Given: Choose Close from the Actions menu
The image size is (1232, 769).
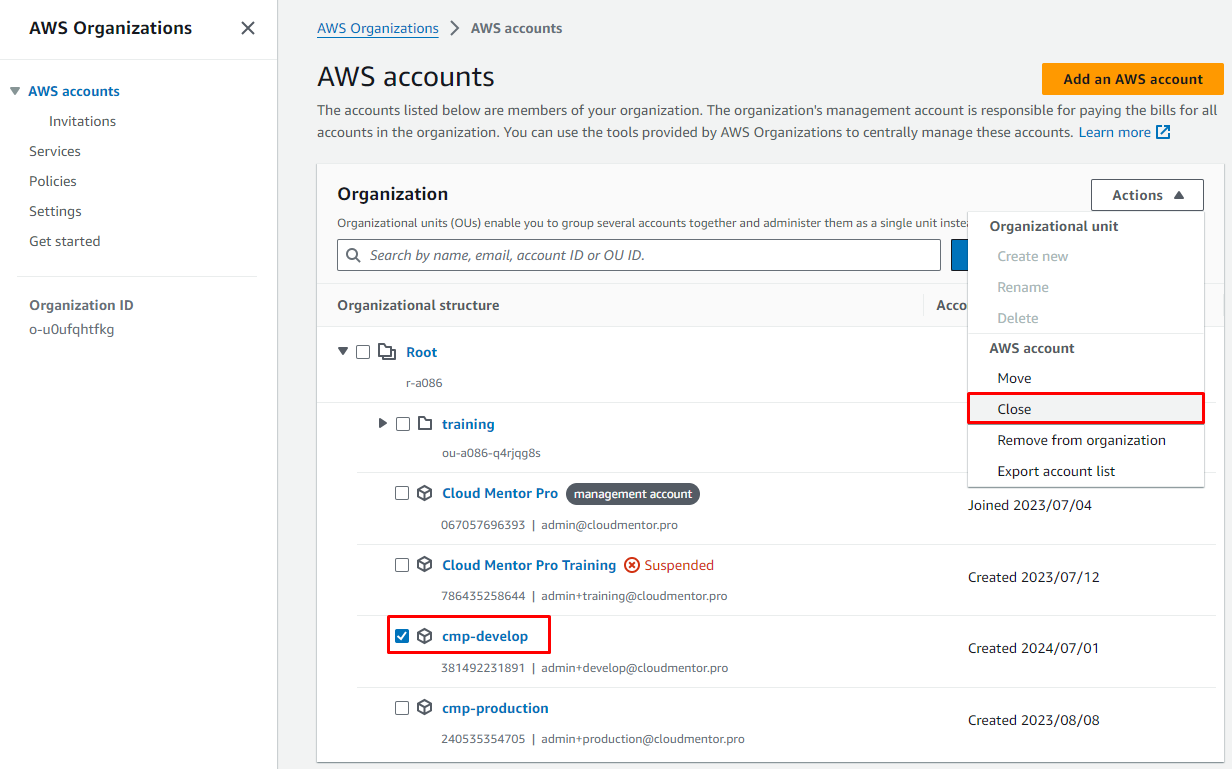Looking at the screenshot, I should tap(1014, 409).
